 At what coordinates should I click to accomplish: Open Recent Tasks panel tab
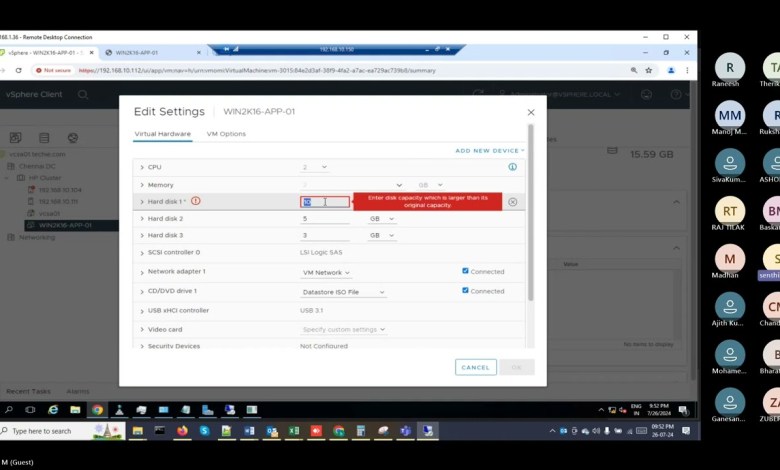pos(28,391)
